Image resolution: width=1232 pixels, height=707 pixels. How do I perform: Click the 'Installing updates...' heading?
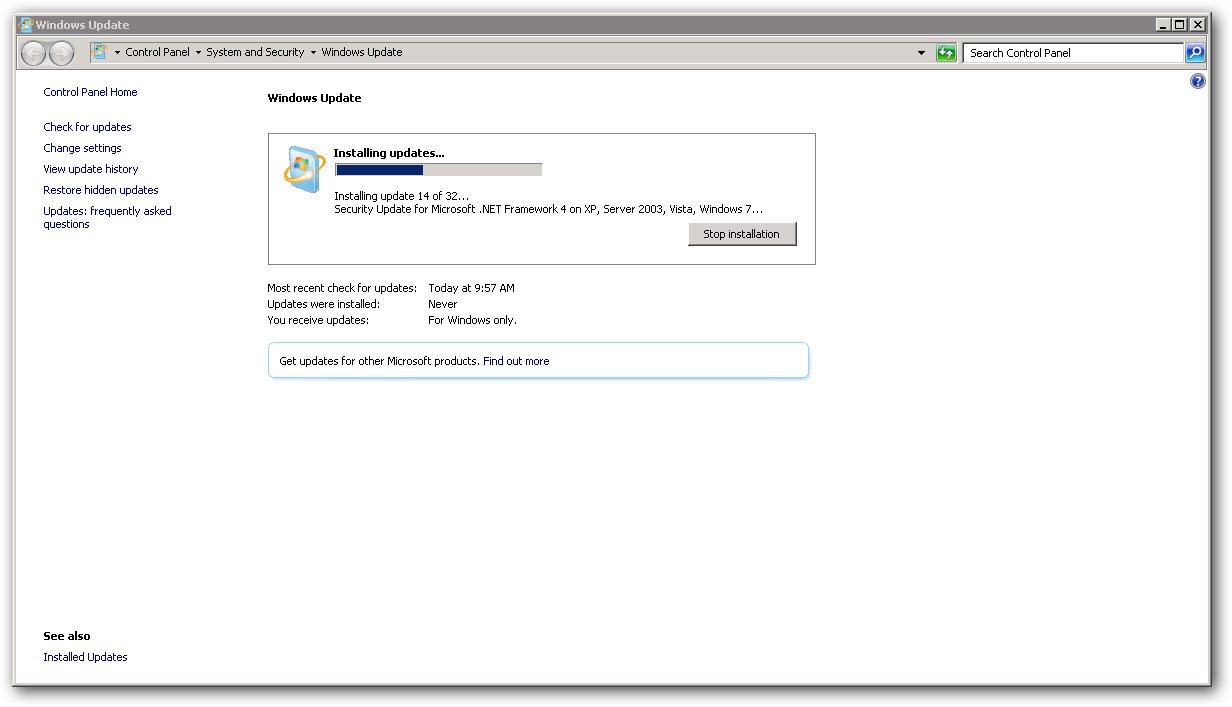(389, 153)
